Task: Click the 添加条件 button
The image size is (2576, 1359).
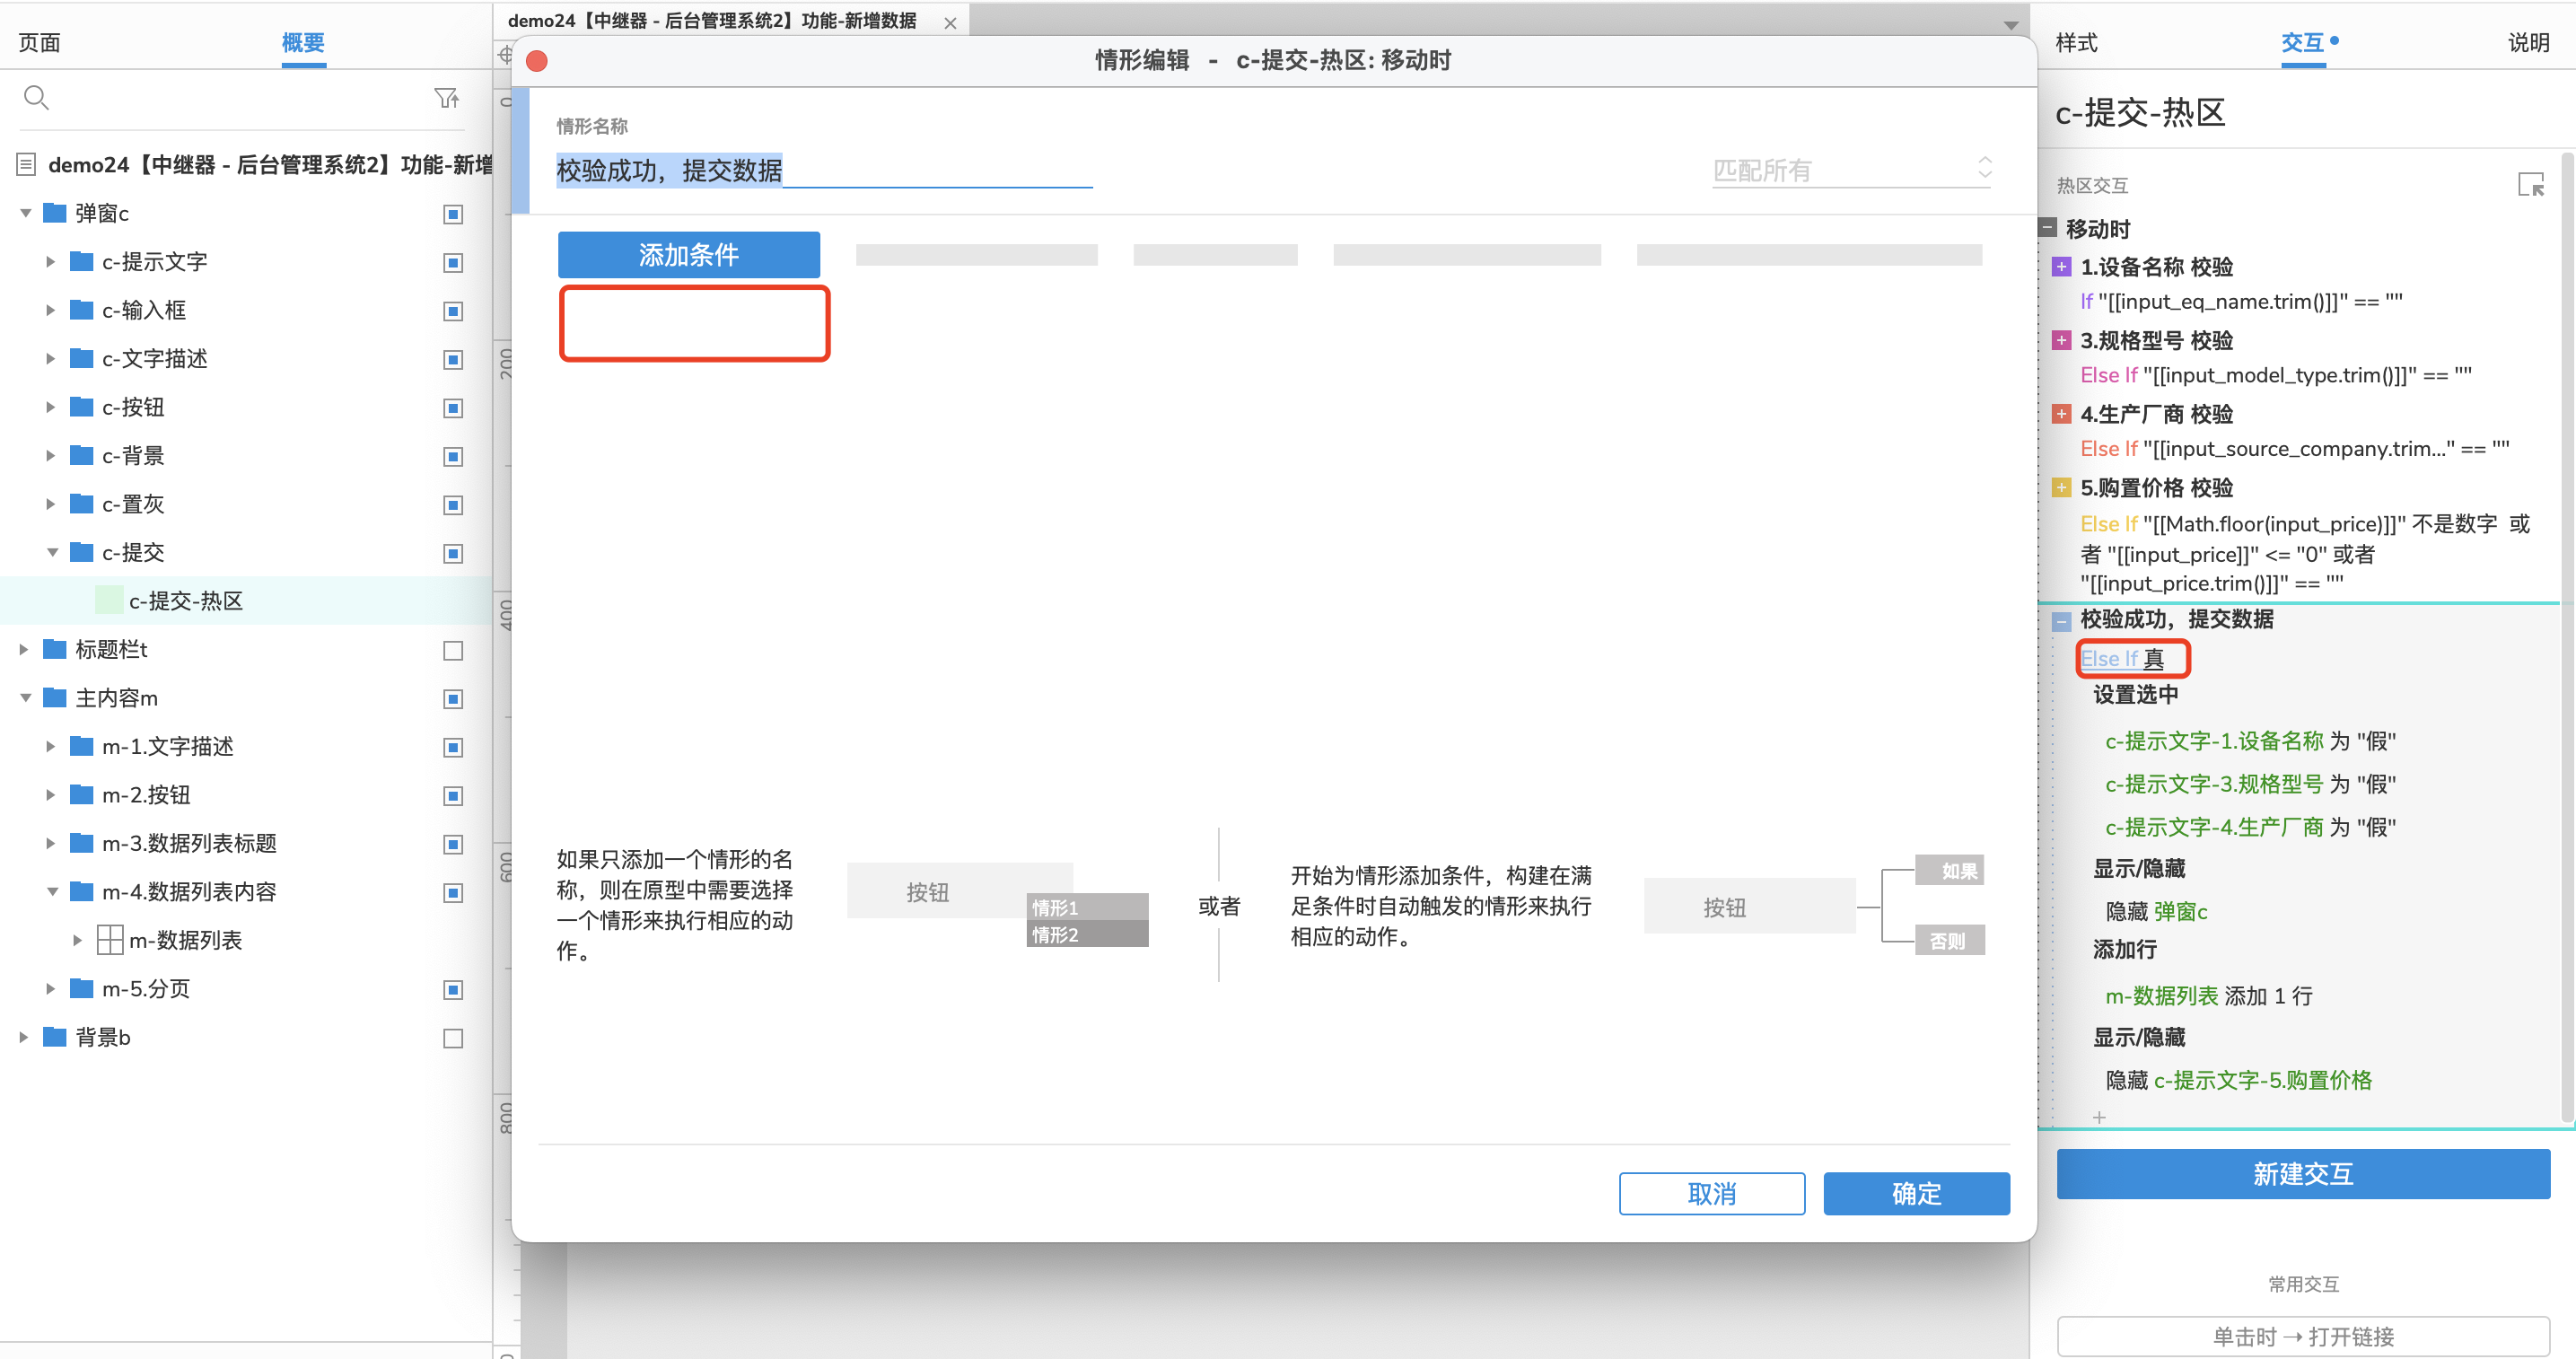Action: (x=689, y=255)
